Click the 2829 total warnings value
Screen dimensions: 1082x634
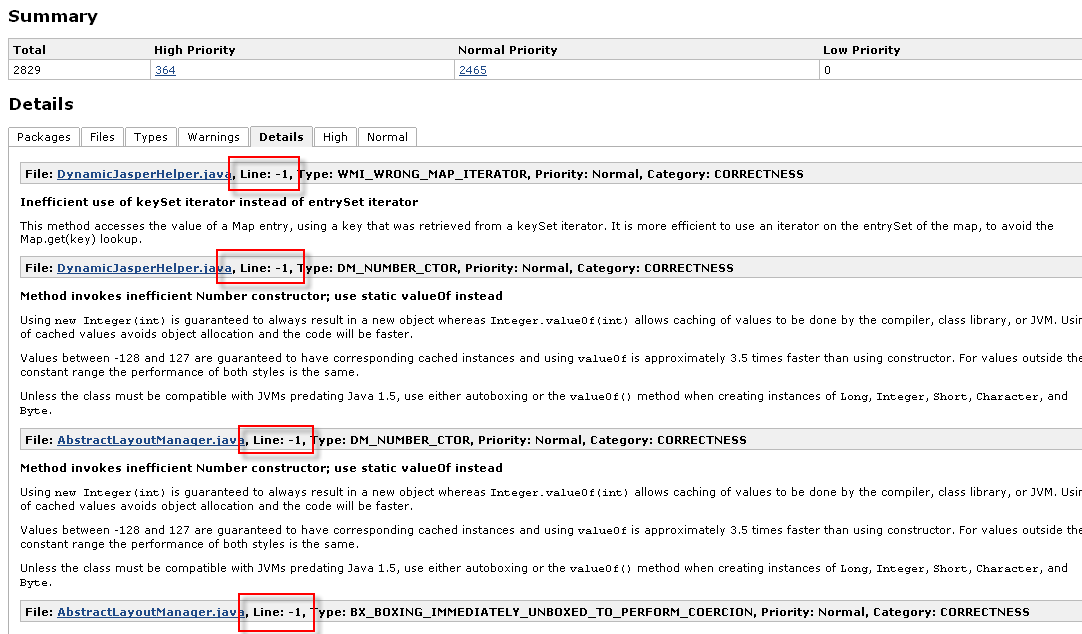(28, 70)
